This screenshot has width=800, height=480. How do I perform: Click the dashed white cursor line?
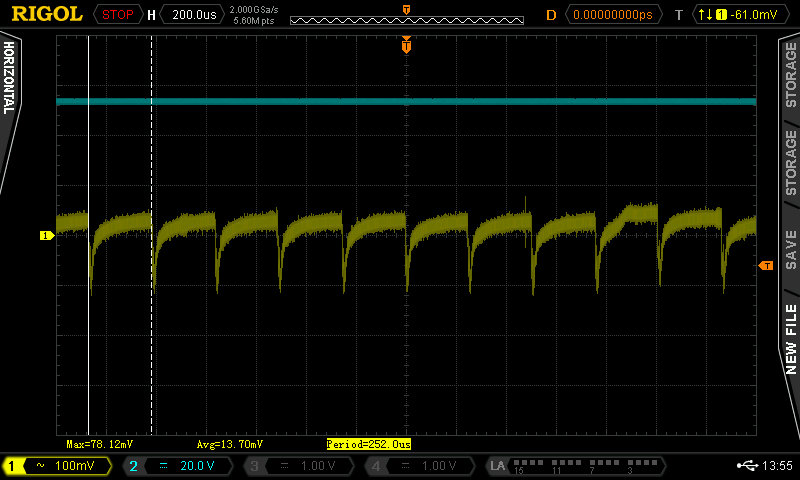click(152, 235)
